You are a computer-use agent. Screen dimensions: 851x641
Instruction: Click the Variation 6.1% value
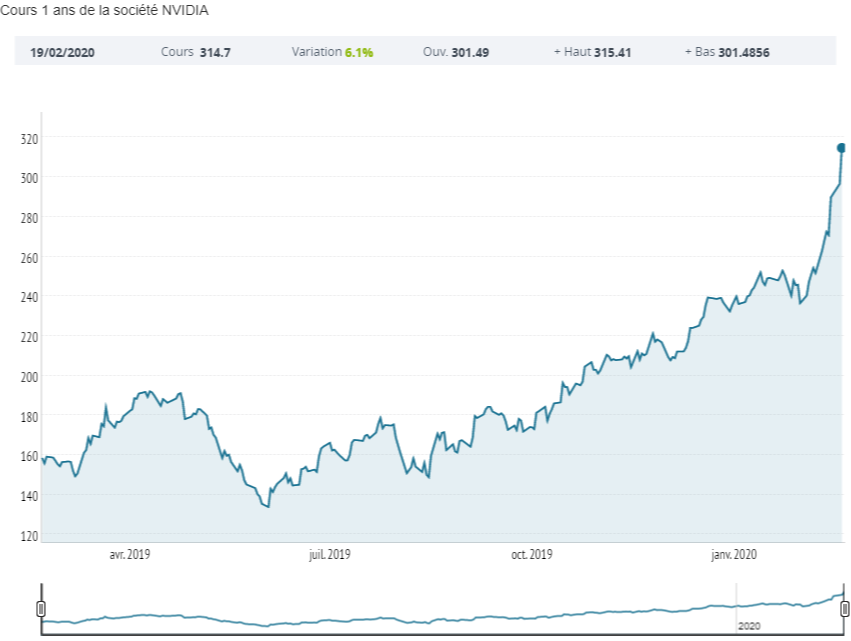(359, 53)
